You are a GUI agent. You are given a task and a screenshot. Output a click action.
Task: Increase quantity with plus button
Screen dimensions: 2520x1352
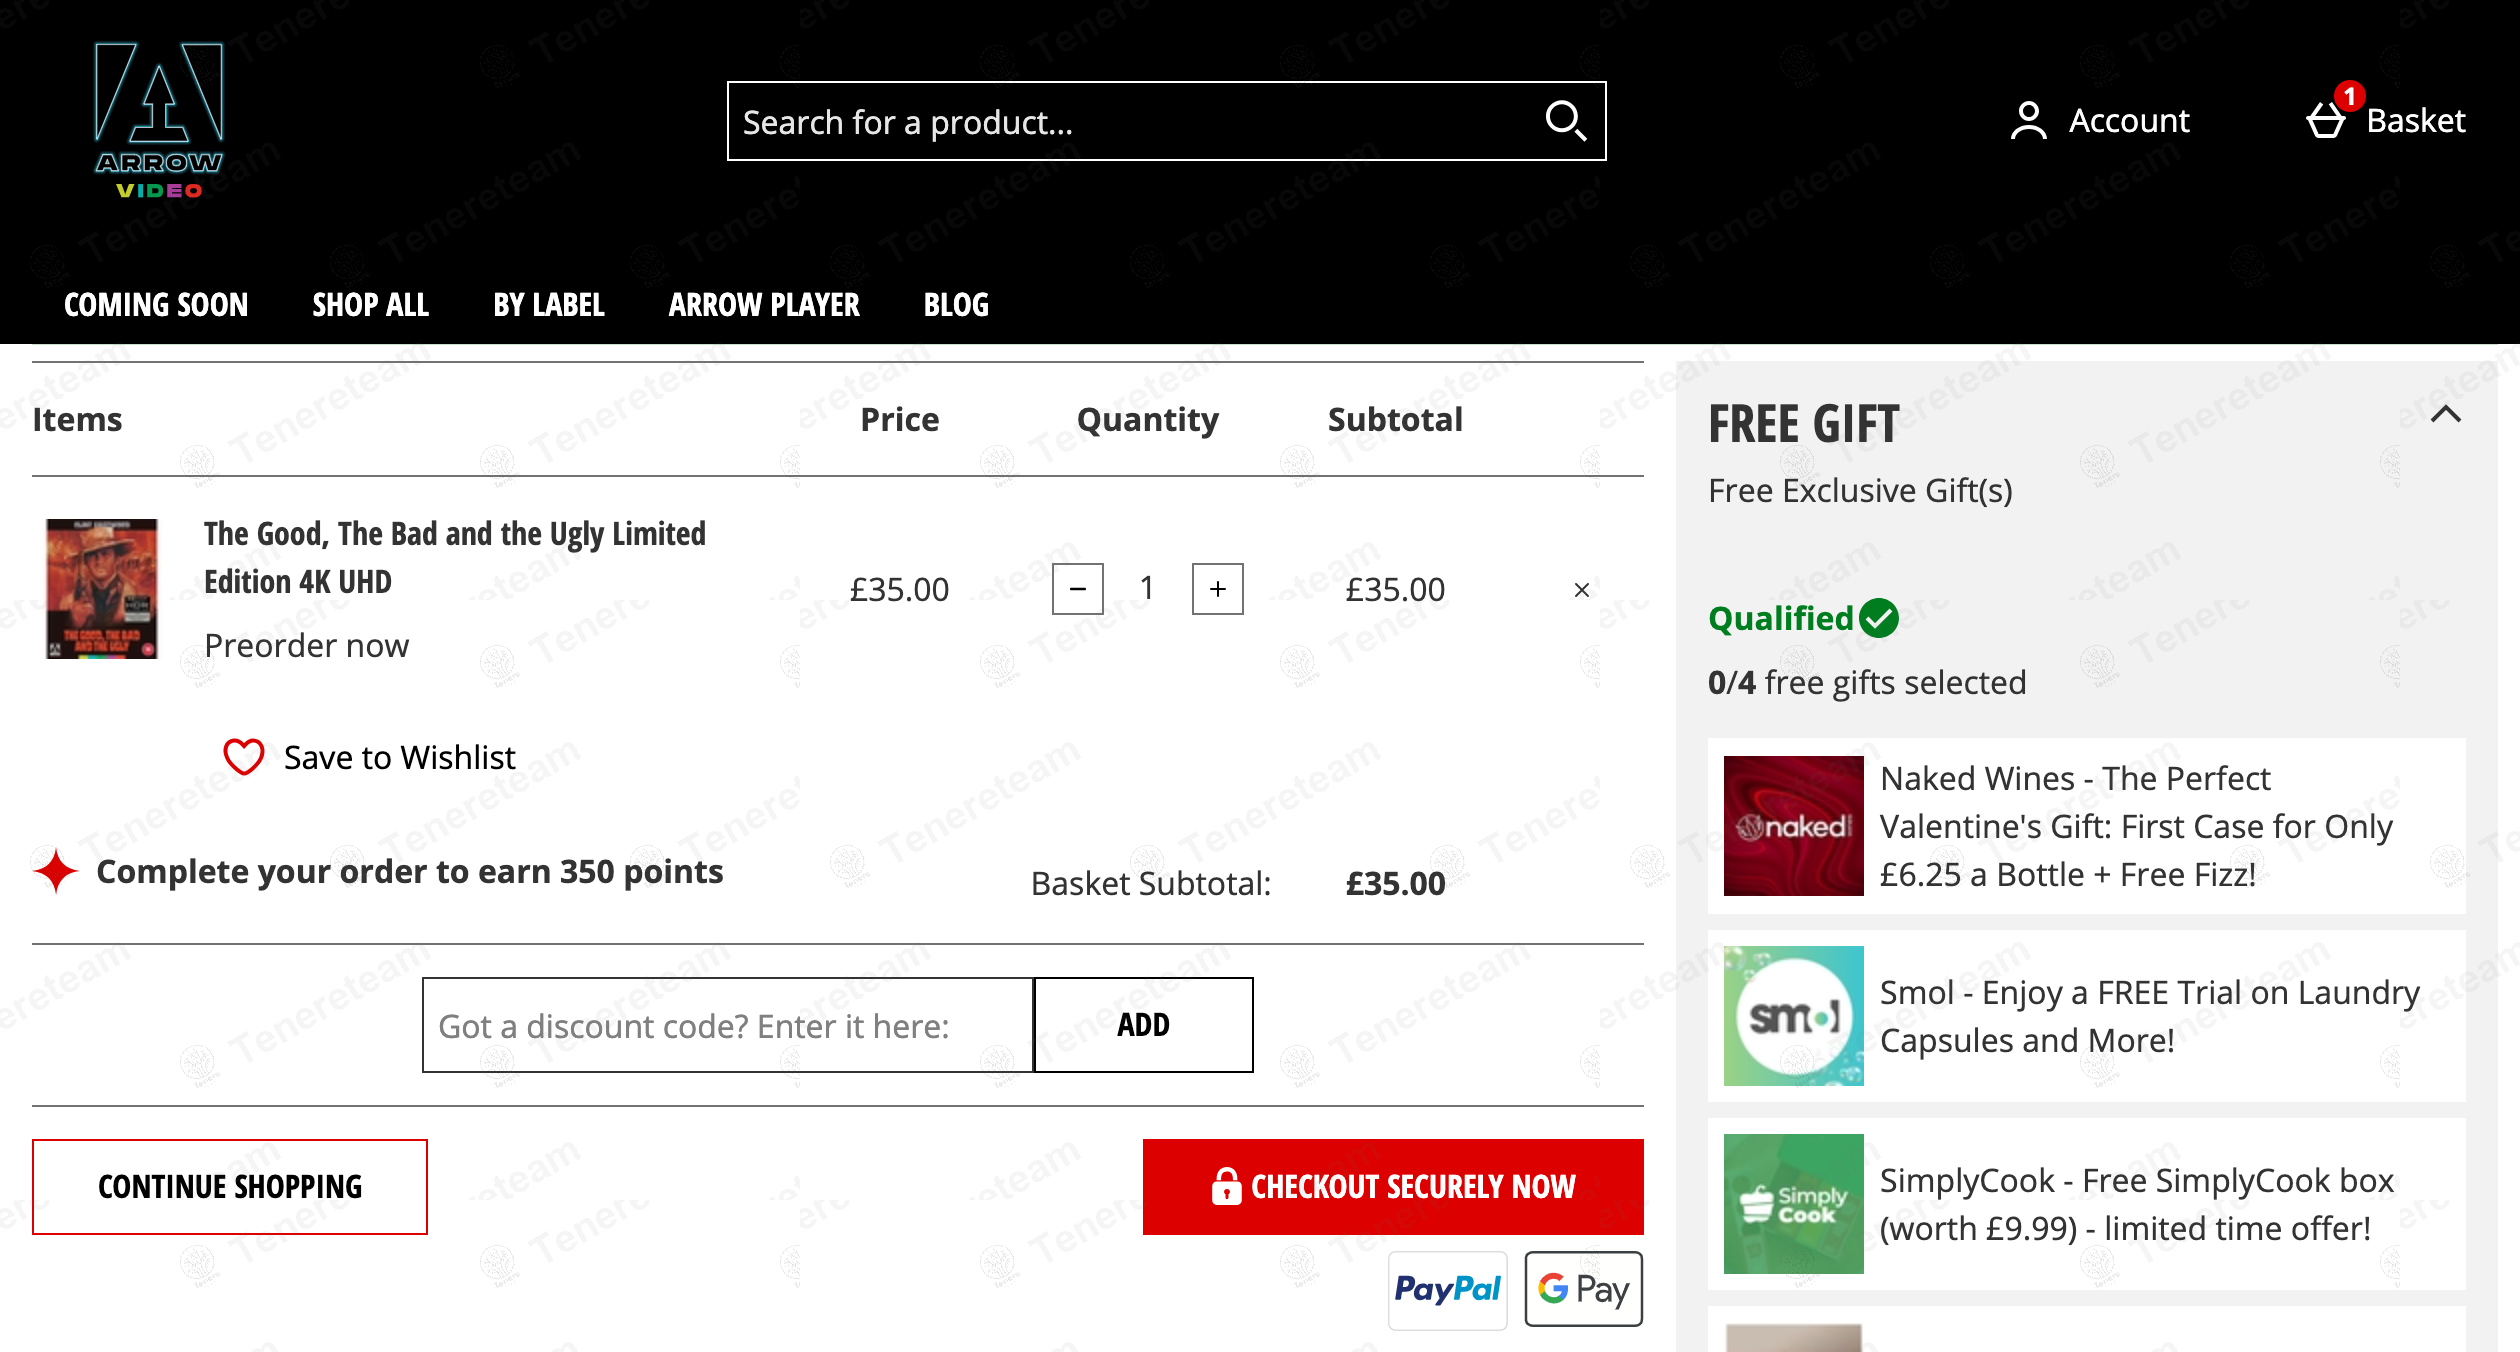click(1217, 589)
